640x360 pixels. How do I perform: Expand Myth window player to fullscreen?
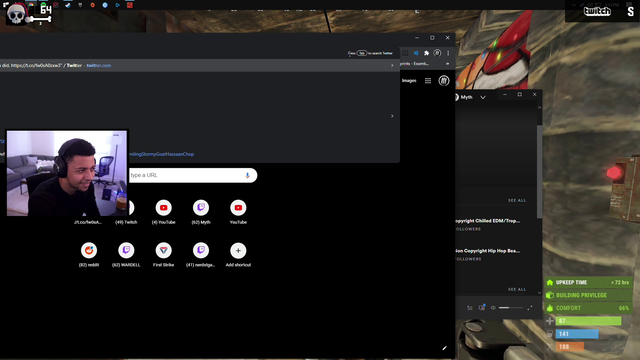tap(529, 308)
